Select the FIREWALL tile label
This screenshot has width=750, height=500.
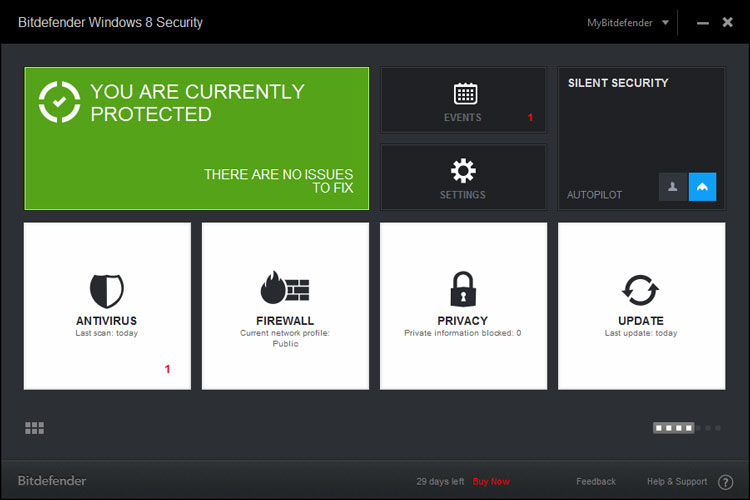coord(285,321)
